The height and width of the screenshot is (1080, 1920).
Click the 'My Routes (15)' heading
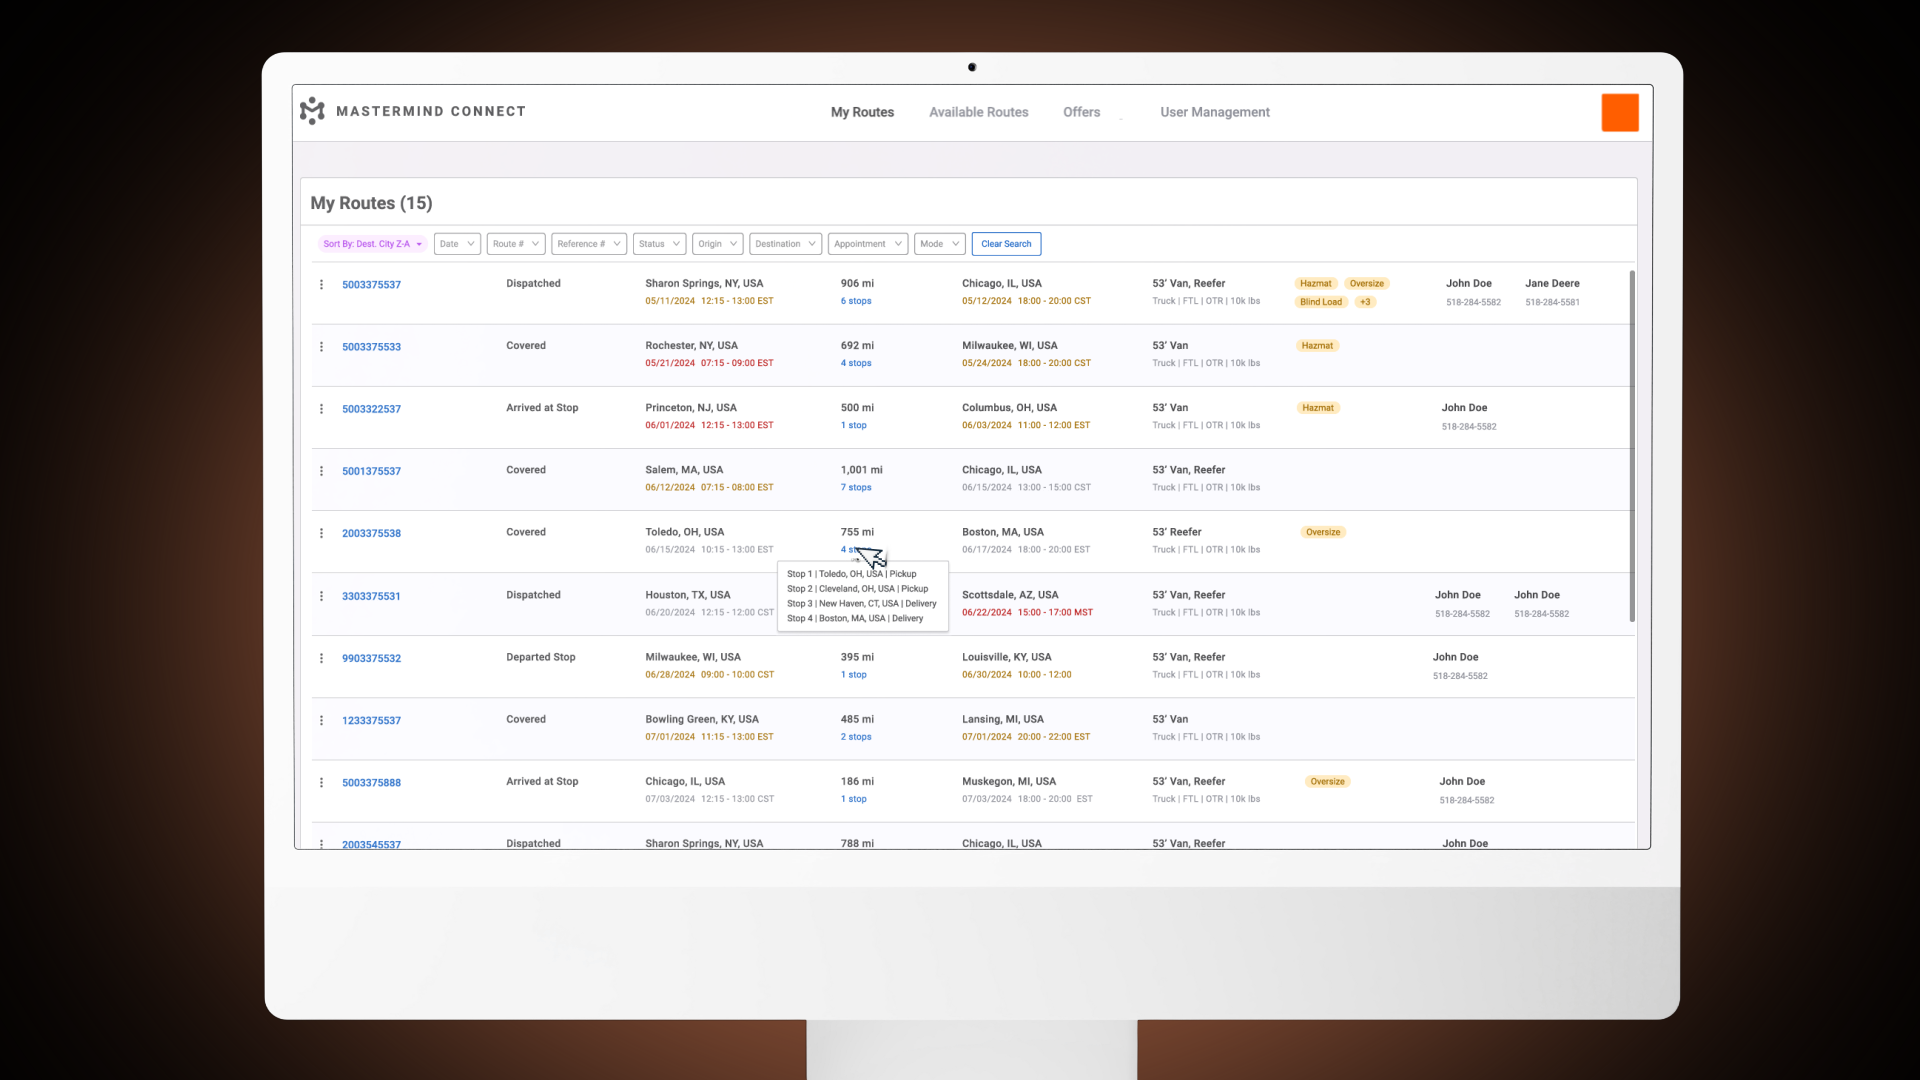coord(371,203)
